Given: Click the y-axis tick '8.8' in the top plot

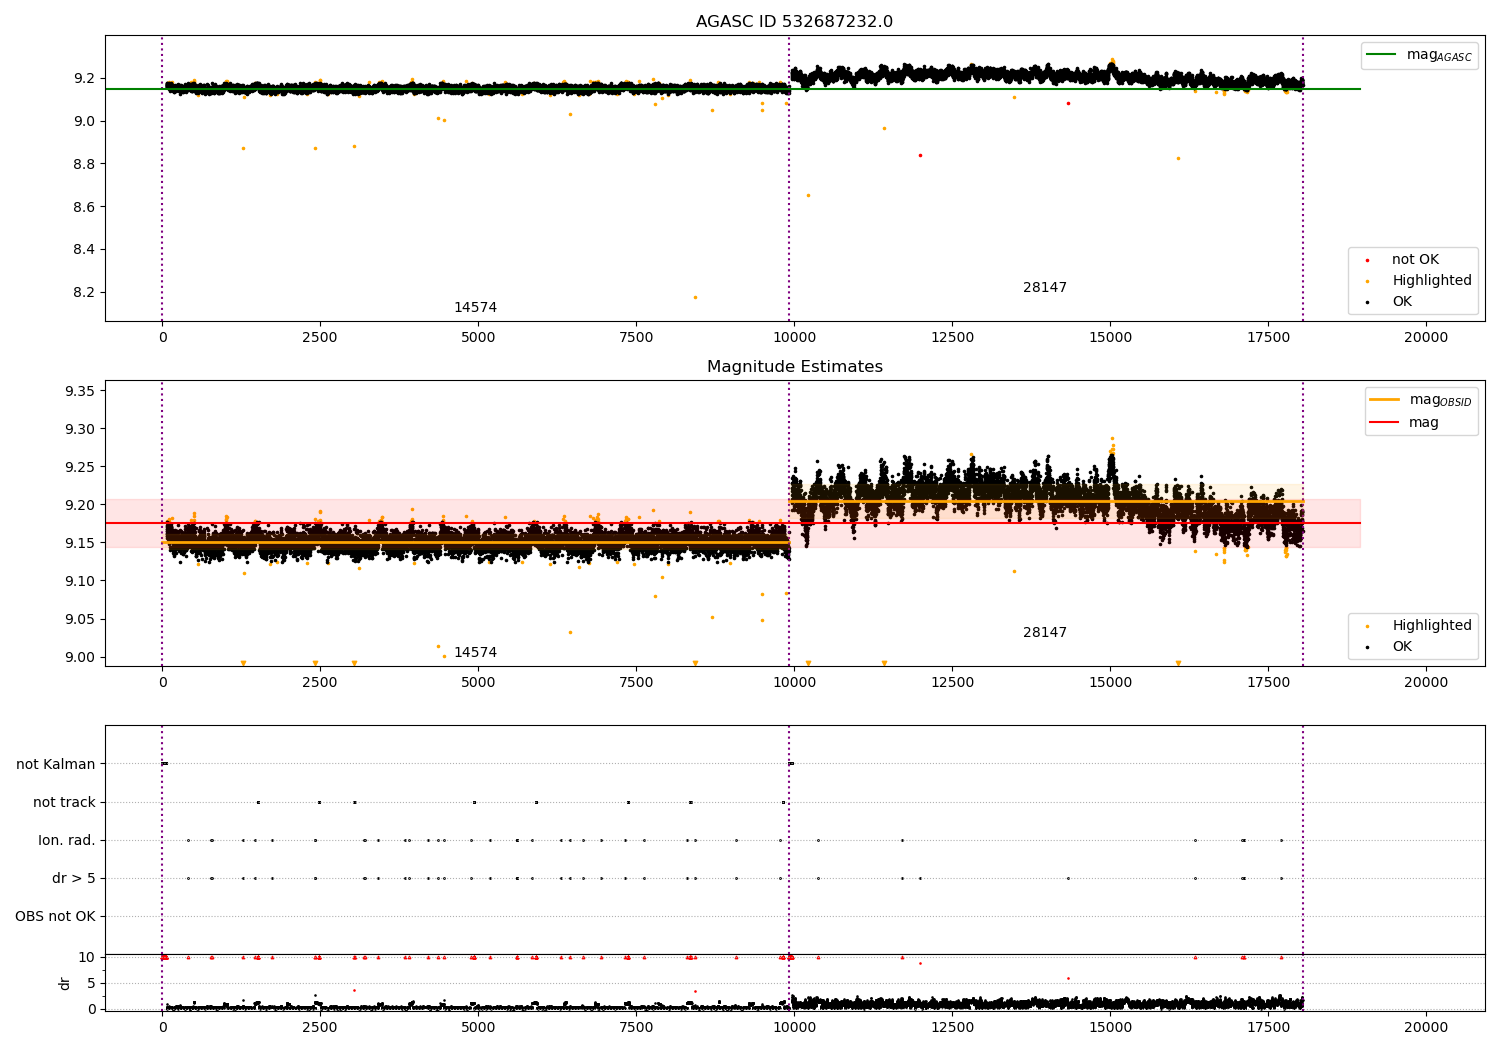Looking at the screenshot, I should (x=84, y=165).
